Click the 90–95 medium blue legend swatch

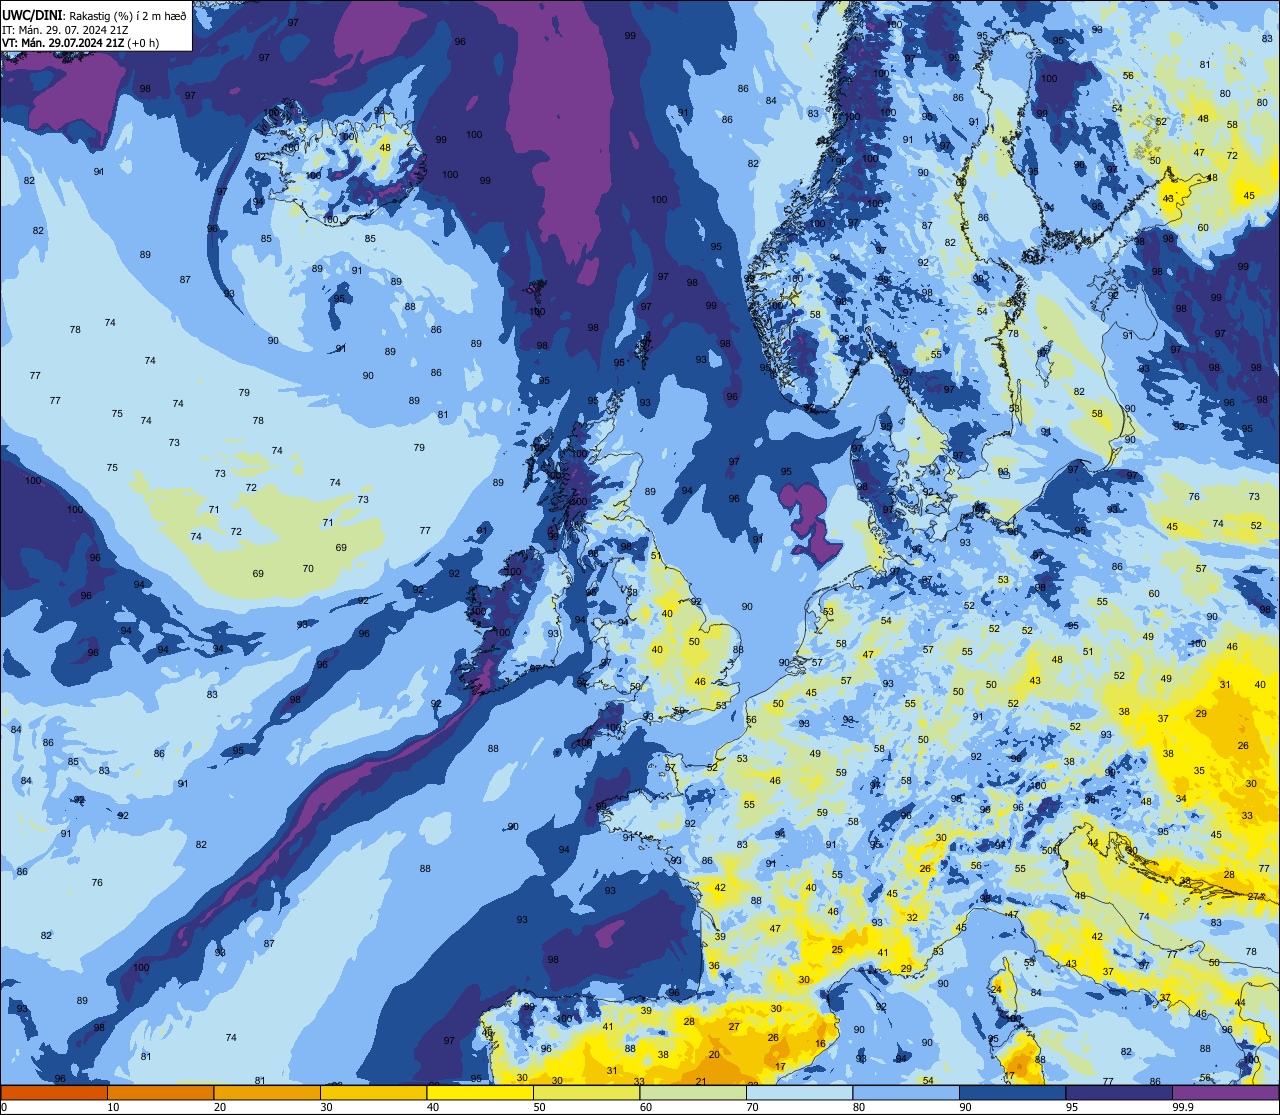click(1012, 1092)
